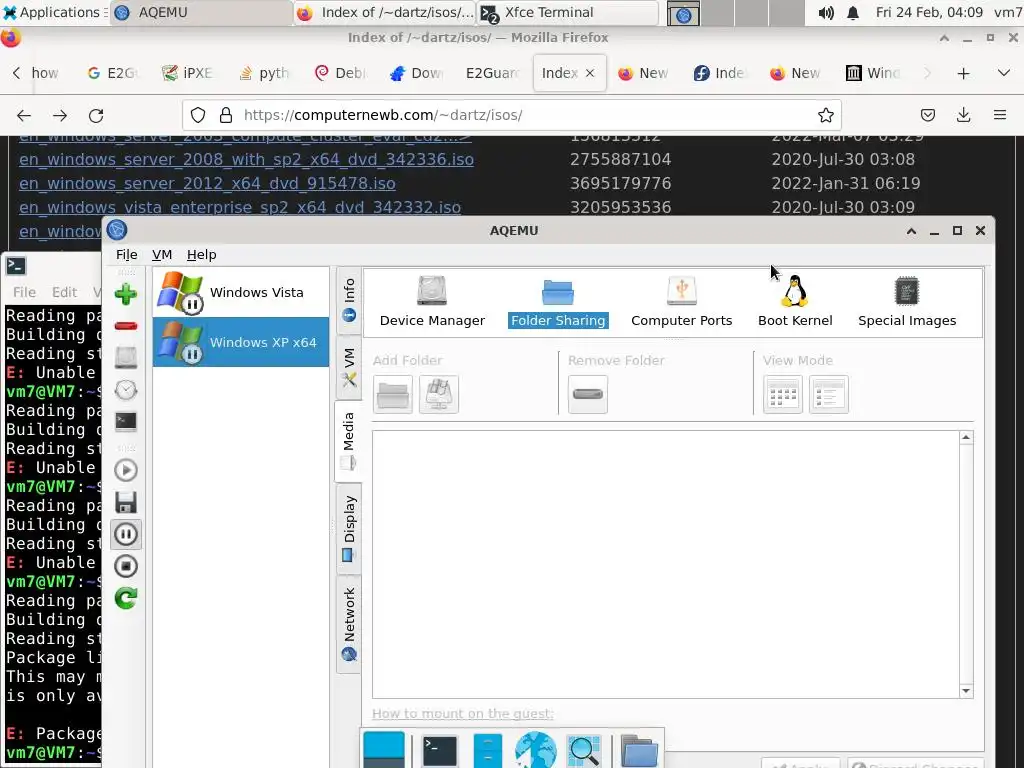Open the VM menu in AQEMU
This screenshot has width=1024, height=768.
161,255
